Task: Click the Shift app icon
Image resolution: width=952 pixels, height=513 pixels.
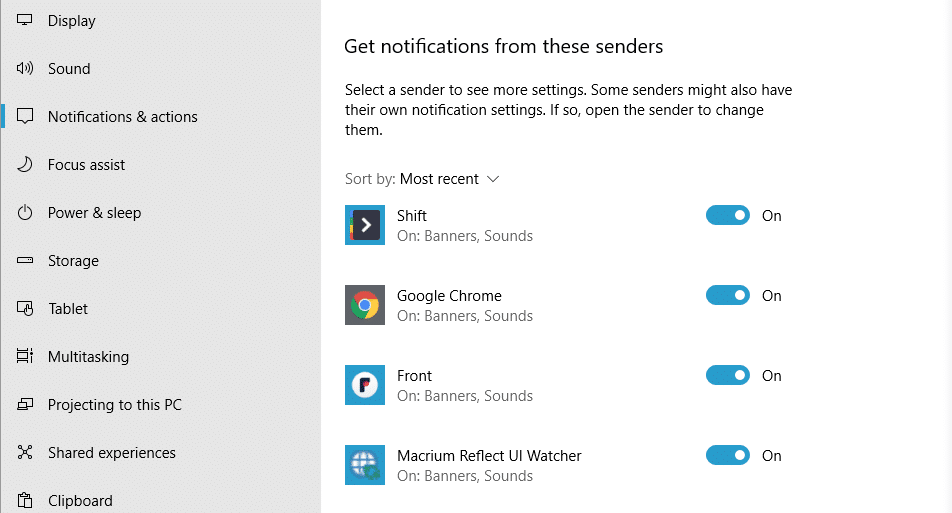Action: click(x=365, y=225)
